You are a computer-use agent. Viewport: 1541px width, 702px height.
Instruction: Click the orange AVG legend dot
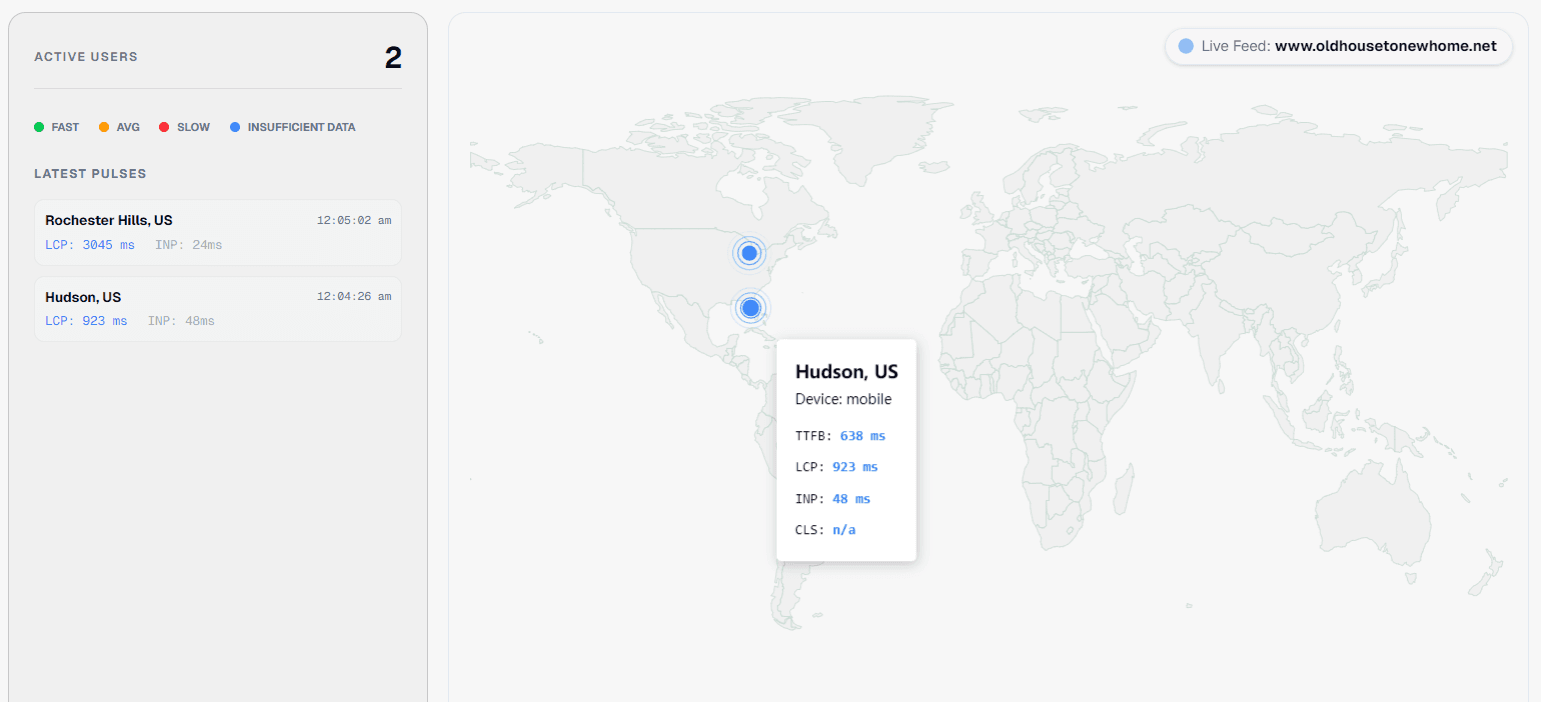104,127
